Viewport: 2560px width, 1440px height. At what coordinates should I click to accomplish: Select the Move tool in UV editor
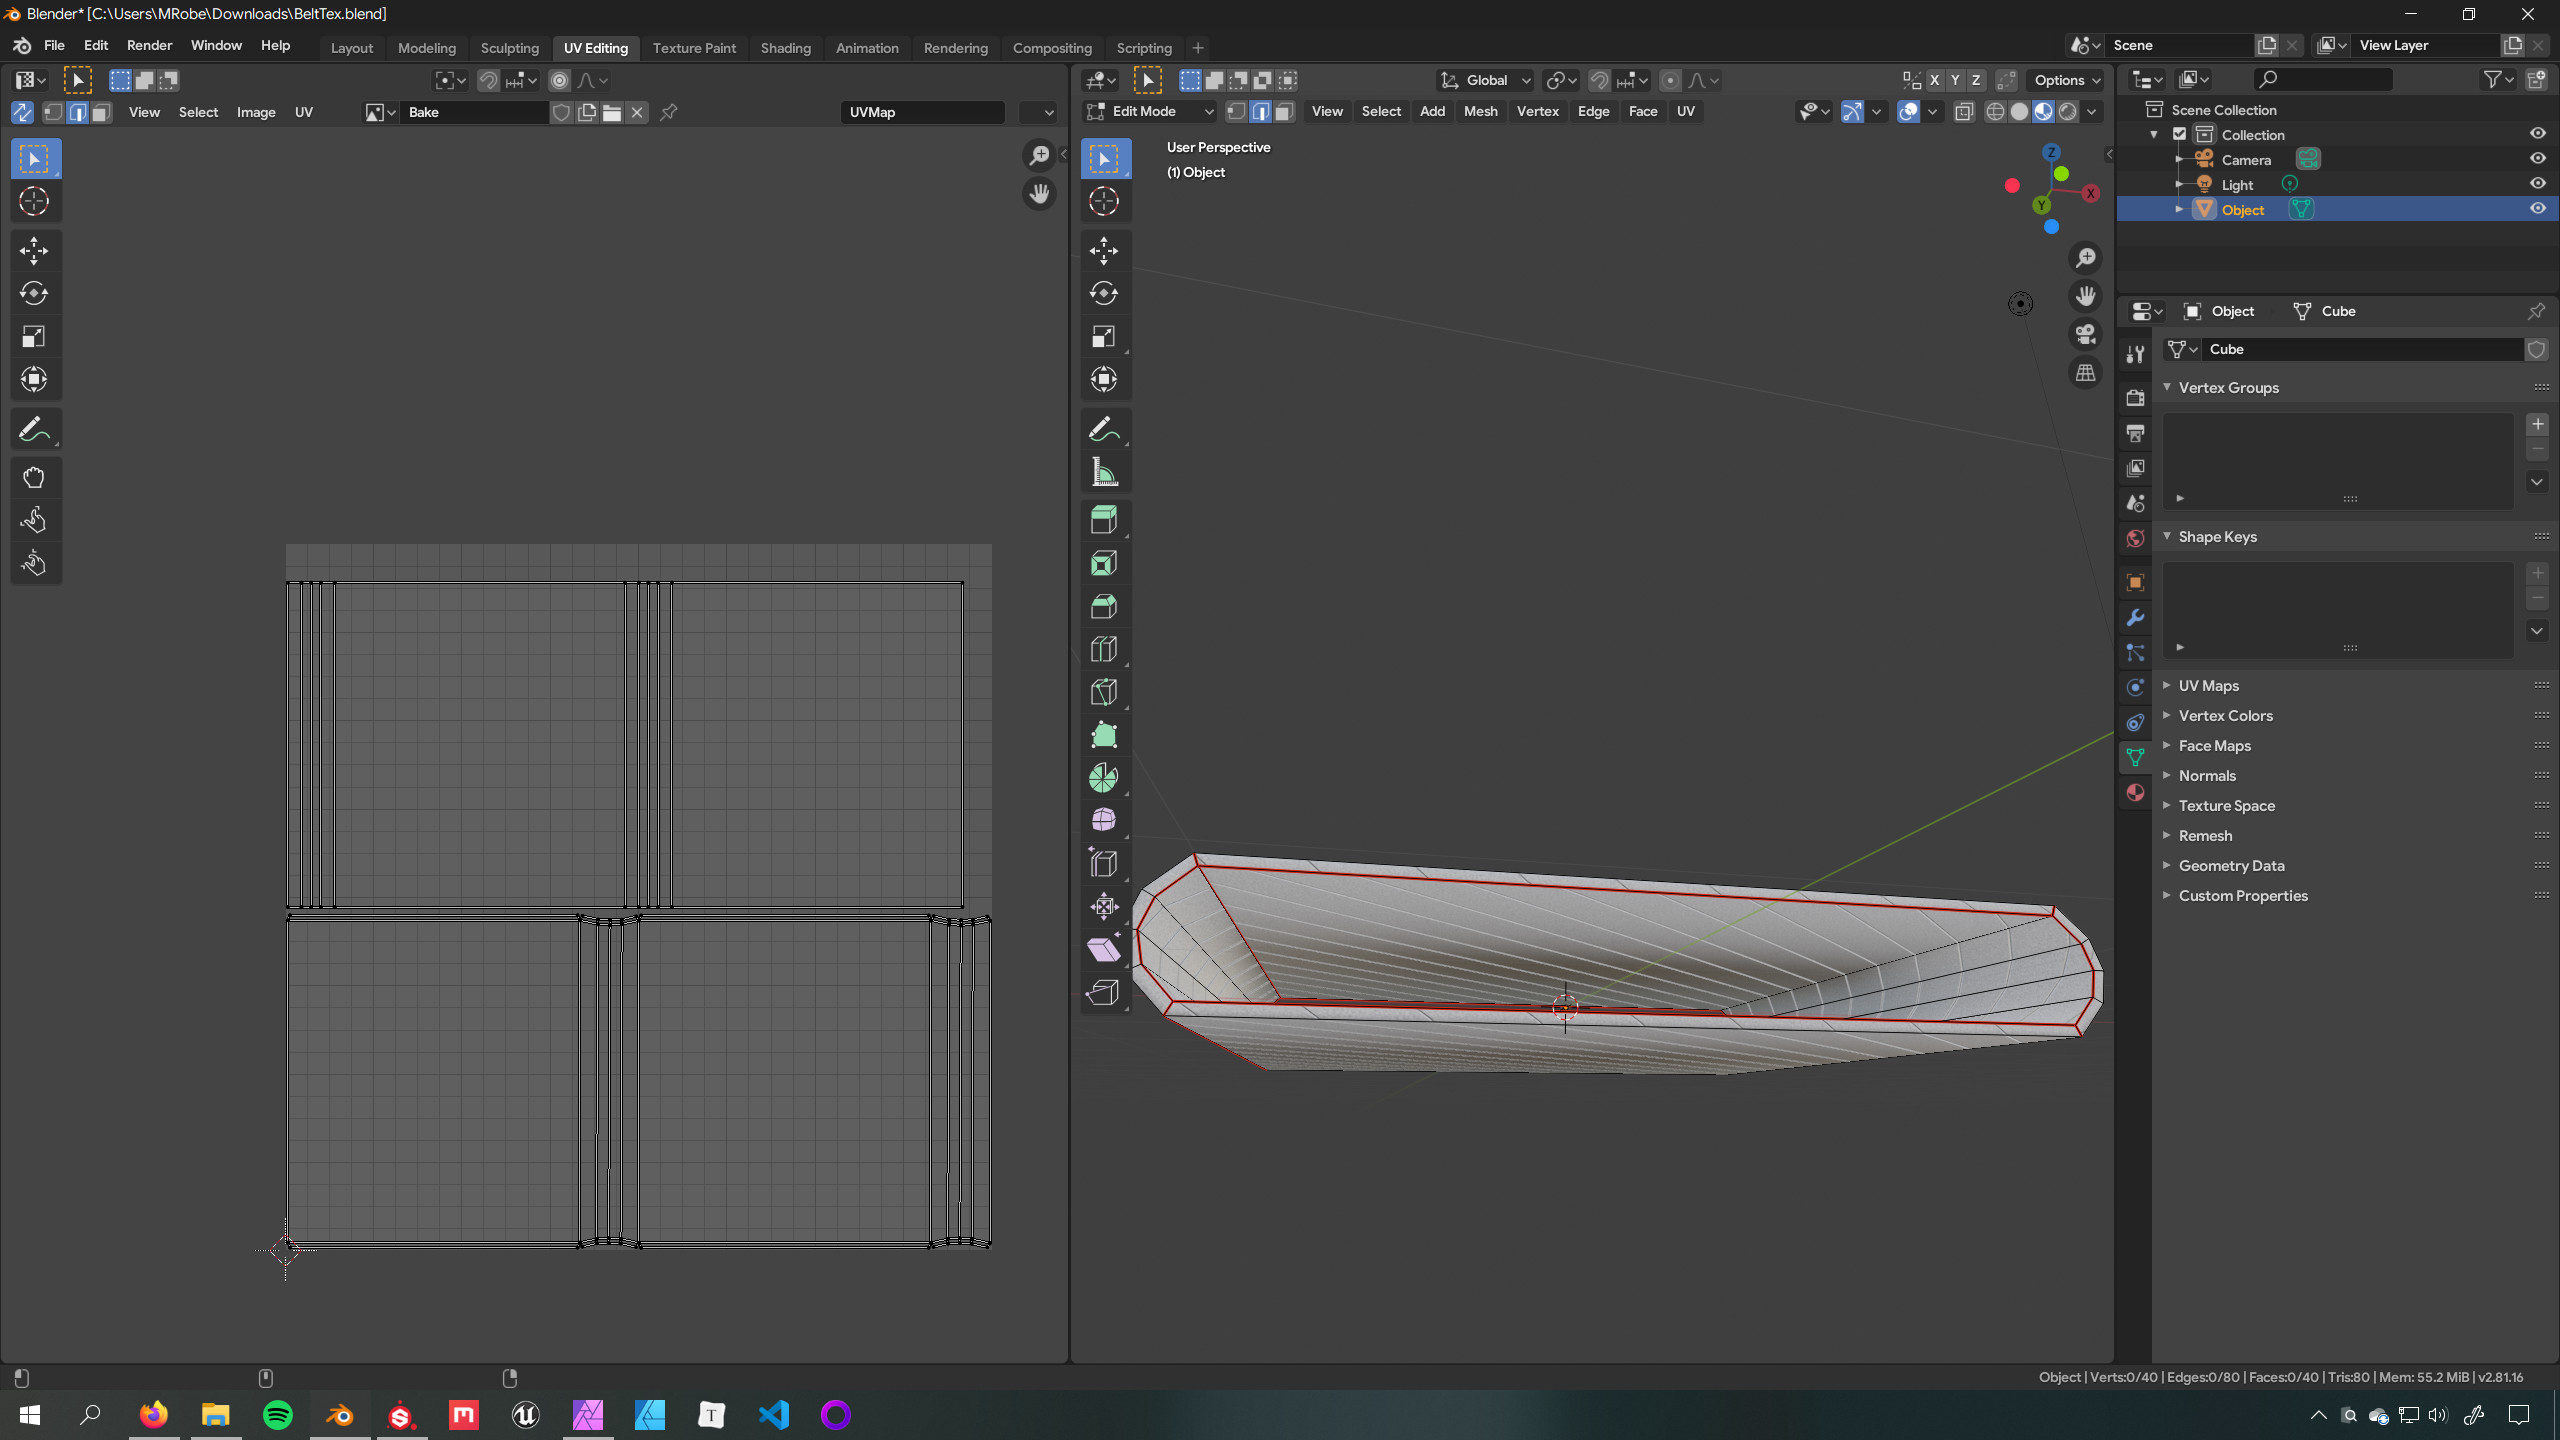point(34,251)
